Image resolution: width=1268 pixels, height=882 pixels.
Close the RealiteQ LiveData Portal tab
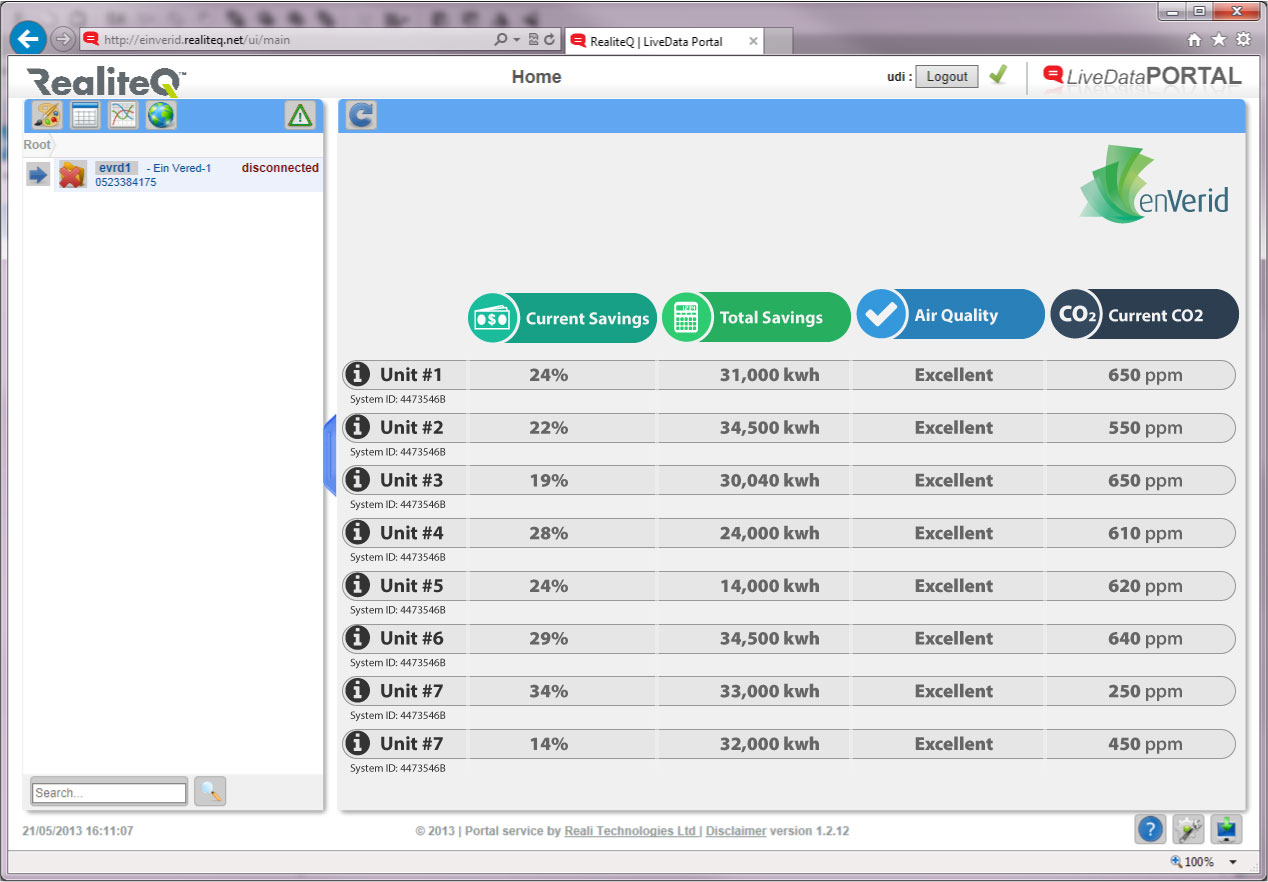pyautogui.click(x=753, y=41)
